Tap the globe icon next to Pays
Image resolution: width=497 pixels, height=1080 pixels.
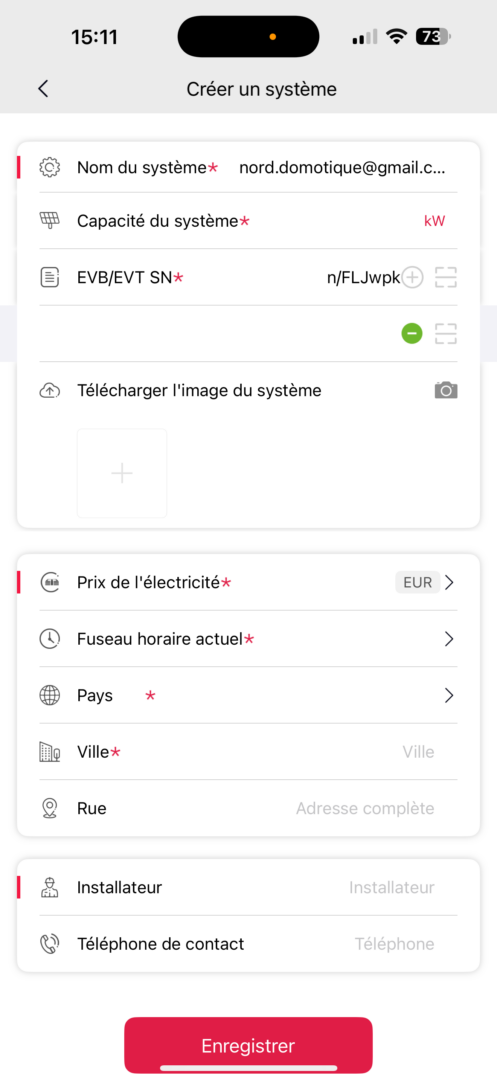pos(50,696)
